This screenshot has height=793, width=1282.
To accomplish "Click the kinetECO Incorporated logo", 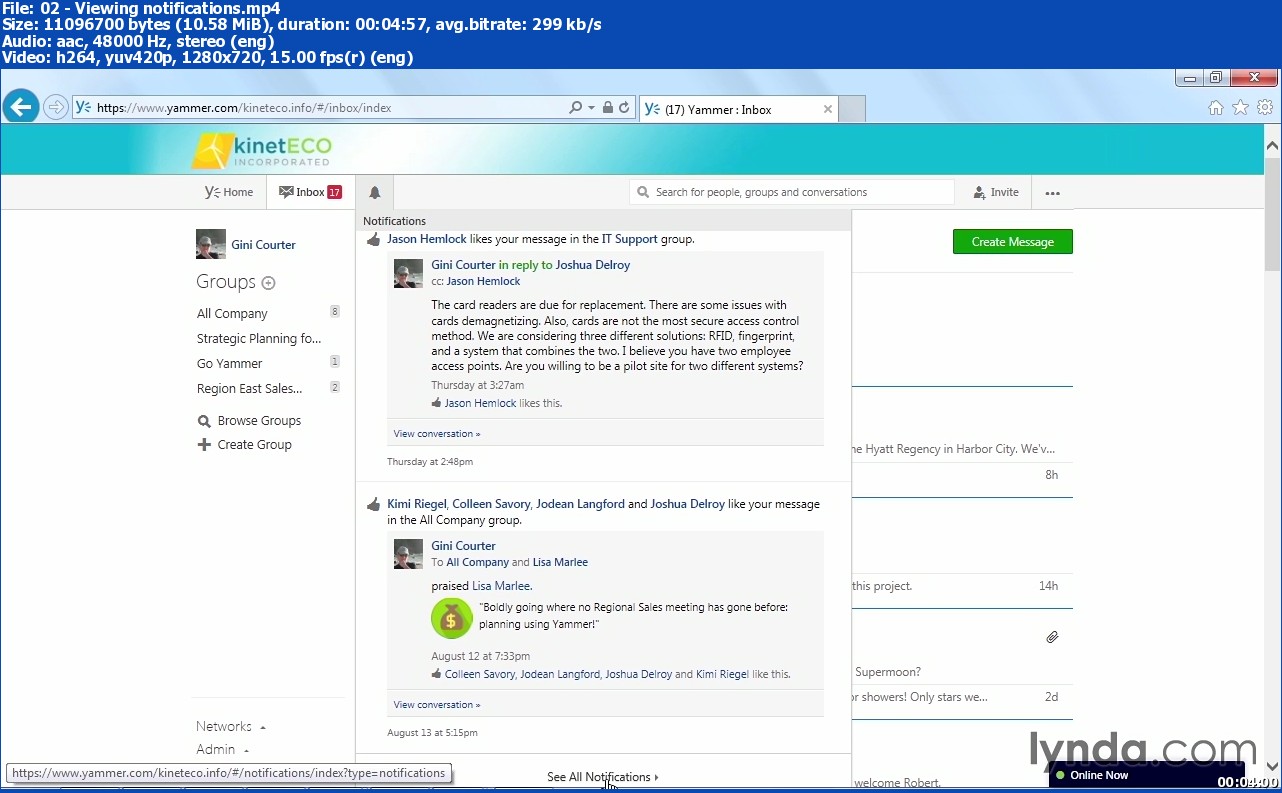I will (x=262, y=150).
